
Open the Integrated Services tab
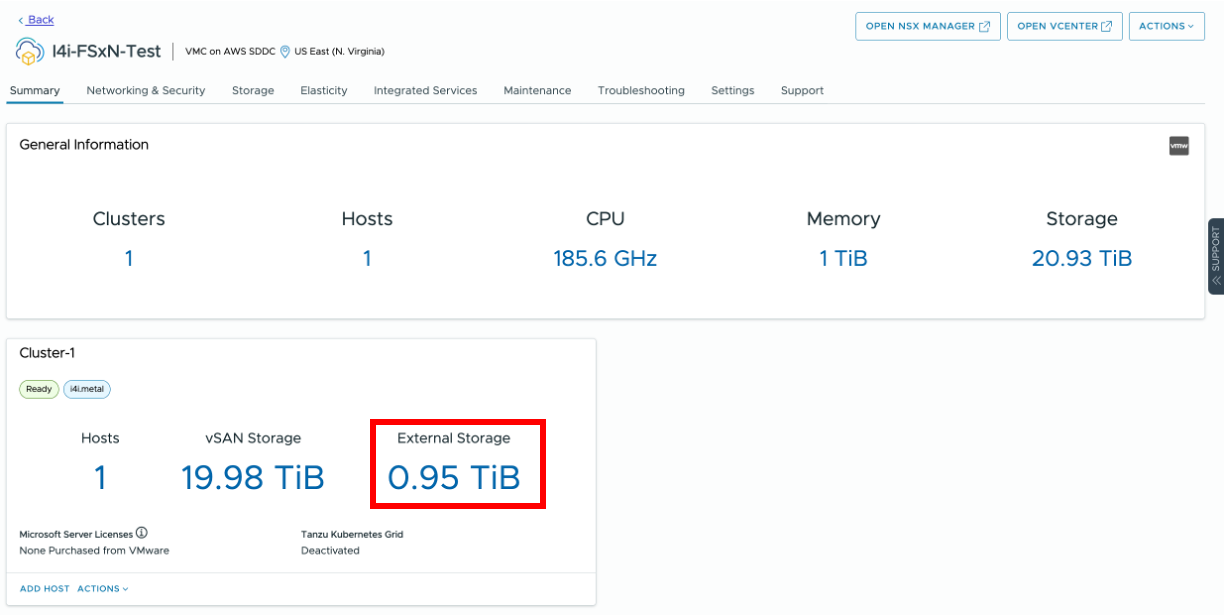point(425,91)
